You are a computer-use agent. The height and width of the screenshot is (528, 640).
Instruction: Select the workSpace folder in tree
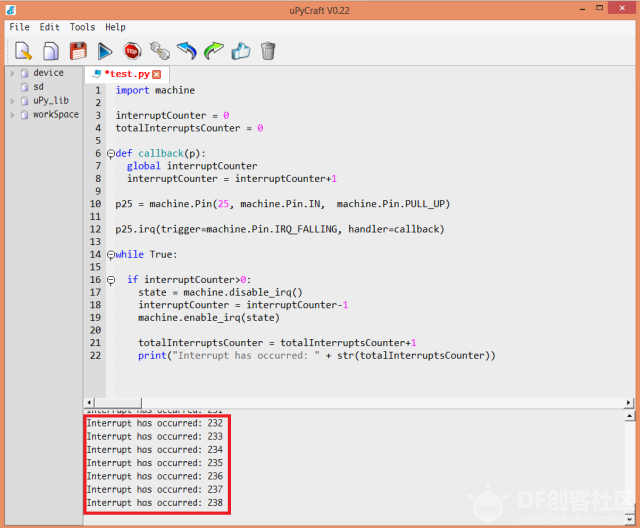(x=56, y=115)
